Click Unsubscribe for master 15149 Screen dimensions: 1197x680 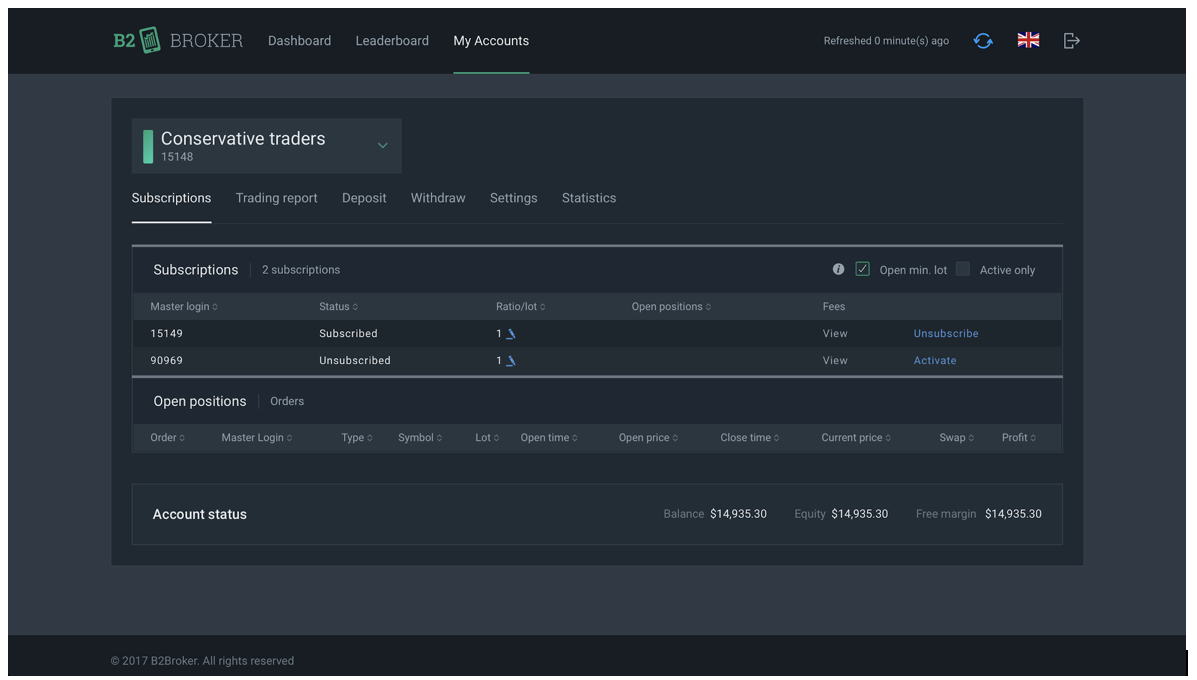pos(946,334)
